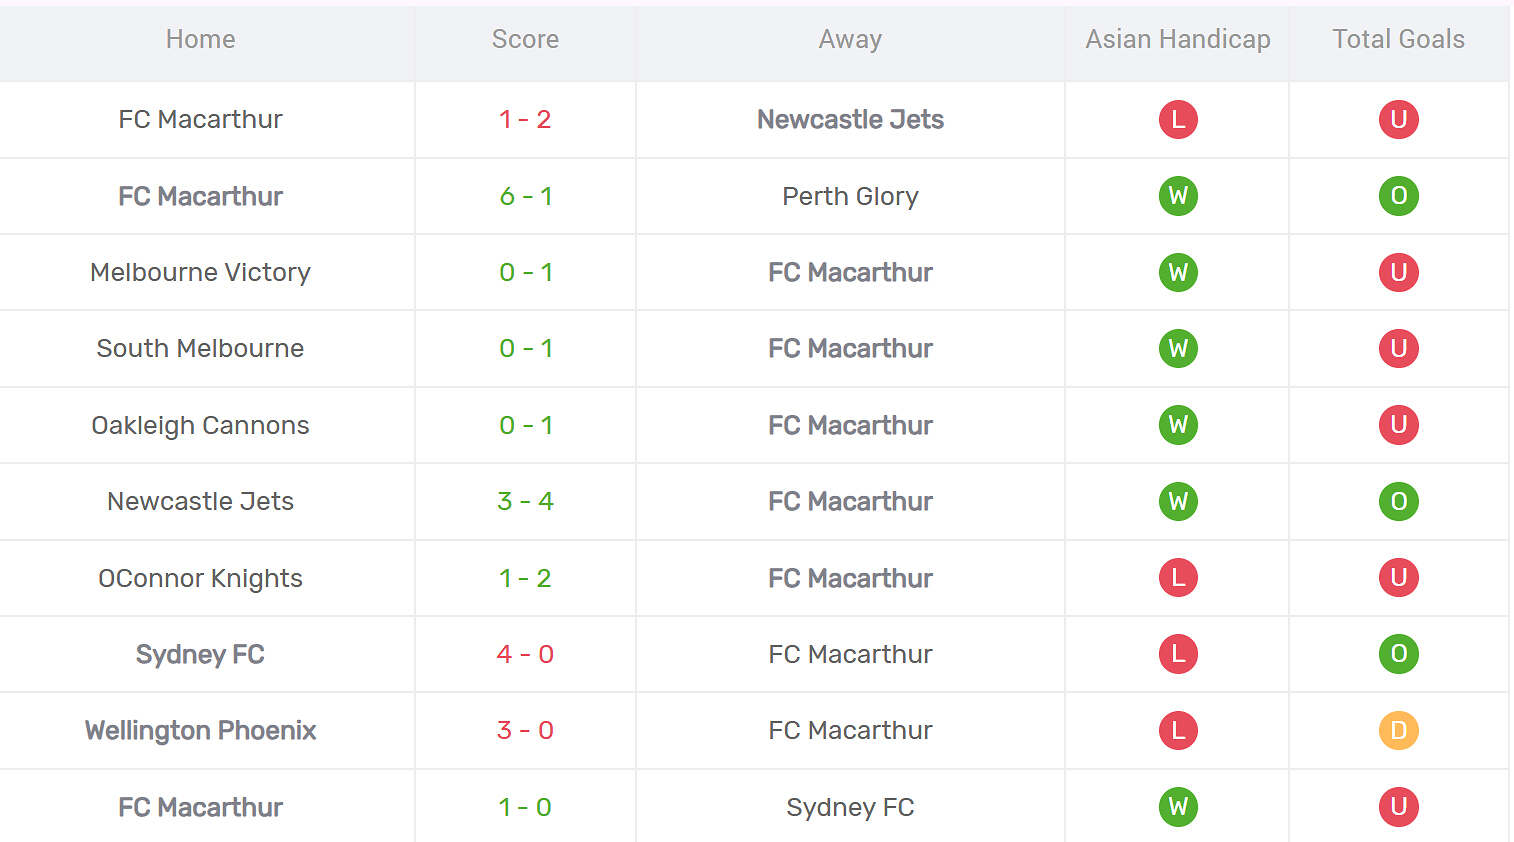
Task: Click the red U badge in OConnor Knights row
Action: coord(1398,578)
